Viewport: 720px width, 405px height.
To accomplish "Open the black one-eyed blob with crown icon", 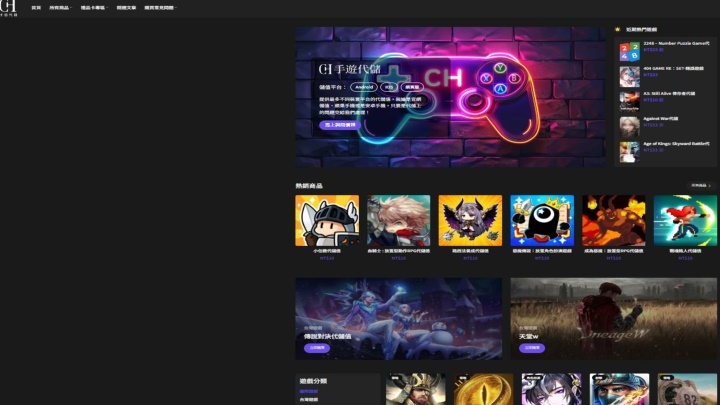I will tap(542, 220).
